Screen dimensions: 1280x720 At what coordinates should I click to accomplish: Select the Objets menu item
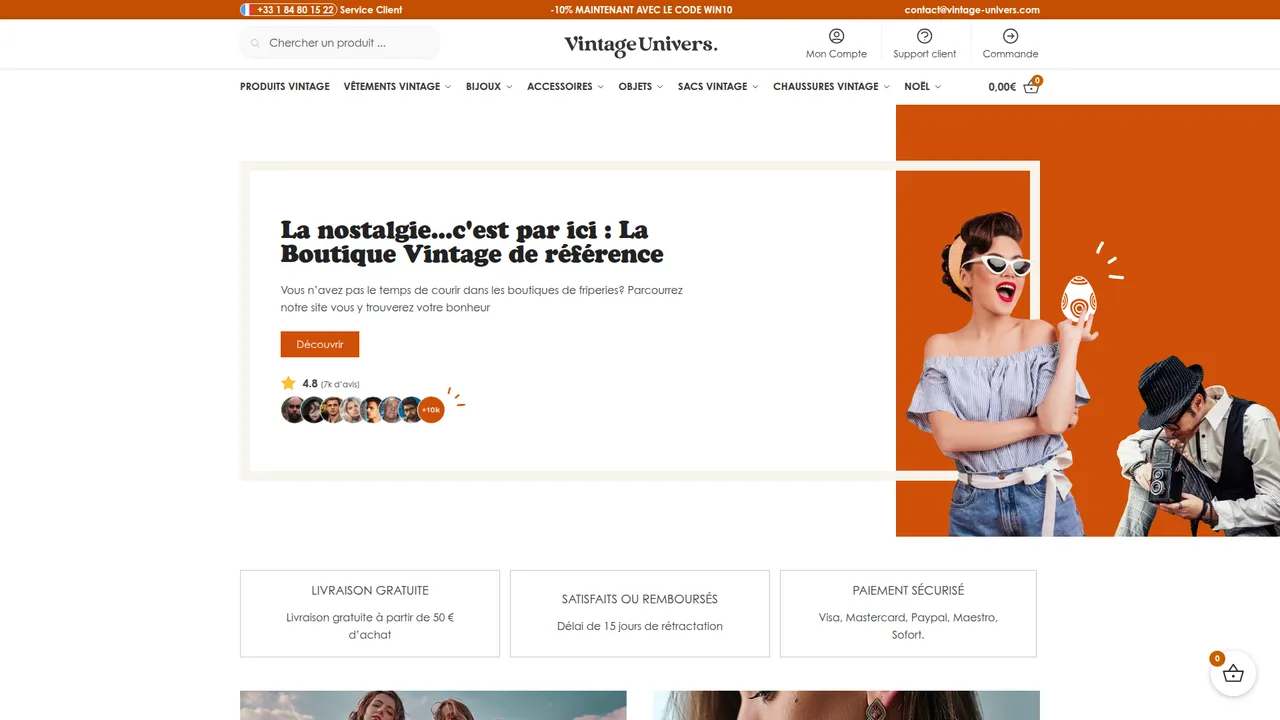(635, 87)
